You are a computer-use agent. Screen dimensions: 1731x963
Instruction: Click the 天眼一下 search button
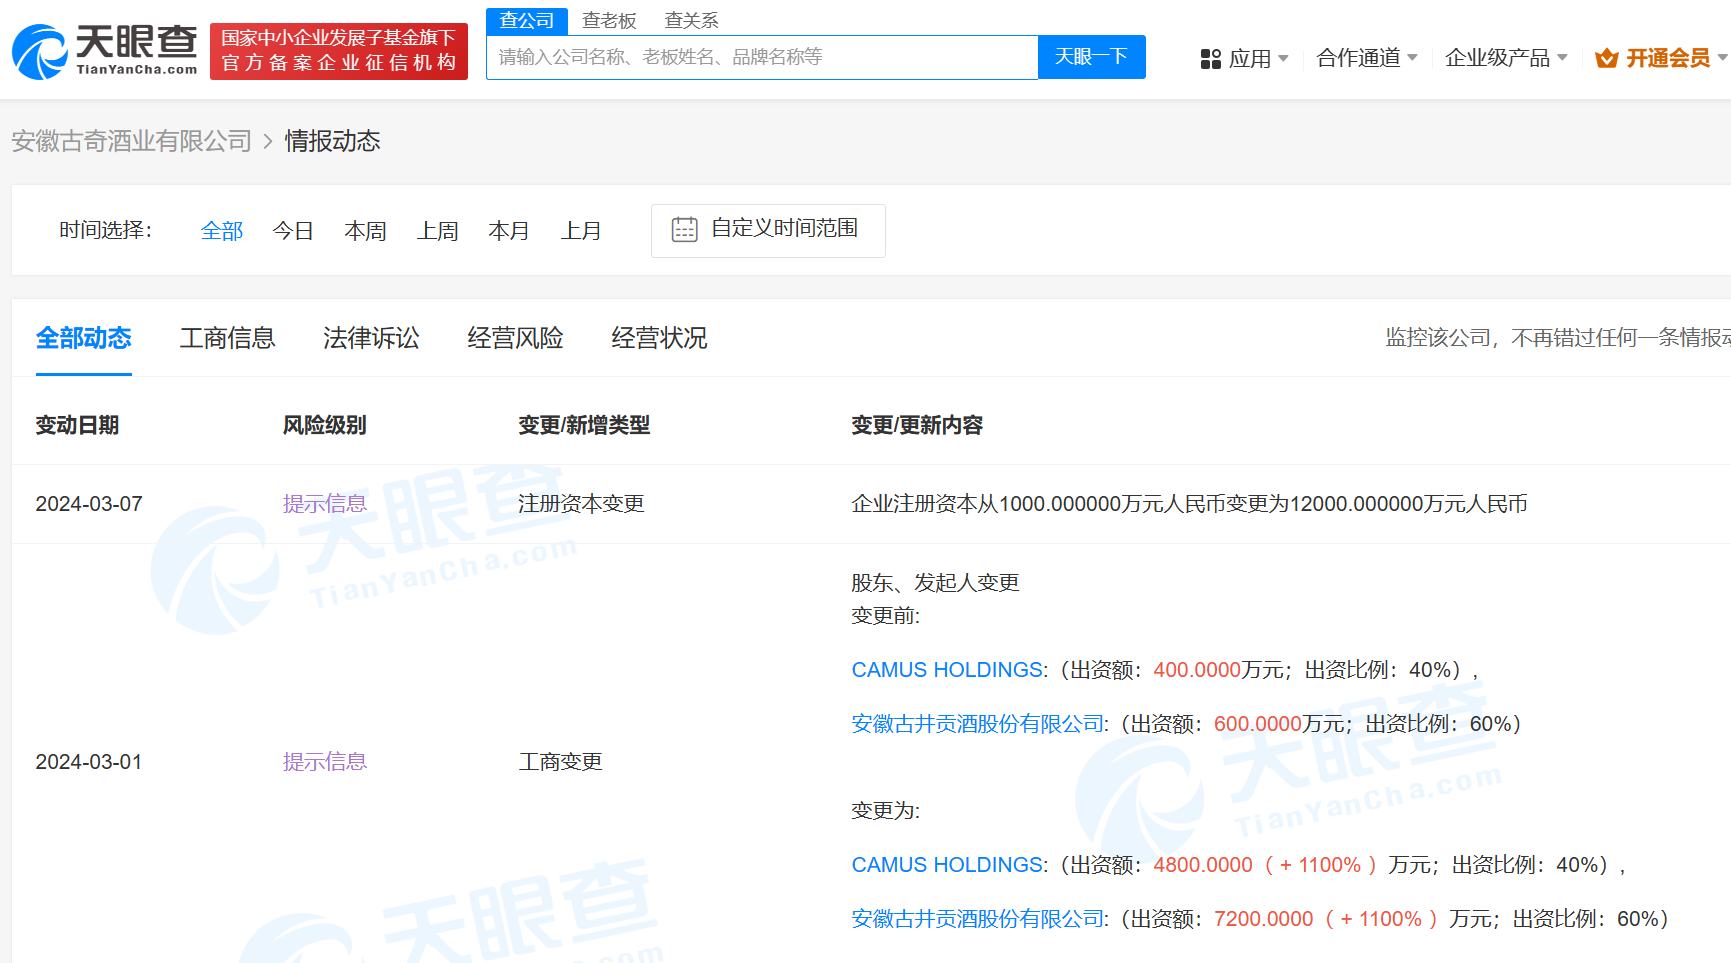[1092, 57]
